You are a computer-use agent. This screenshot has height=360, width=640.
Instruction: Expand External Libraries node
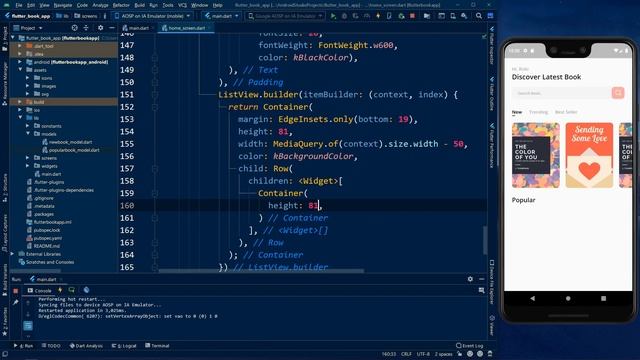tap(12, 254)
